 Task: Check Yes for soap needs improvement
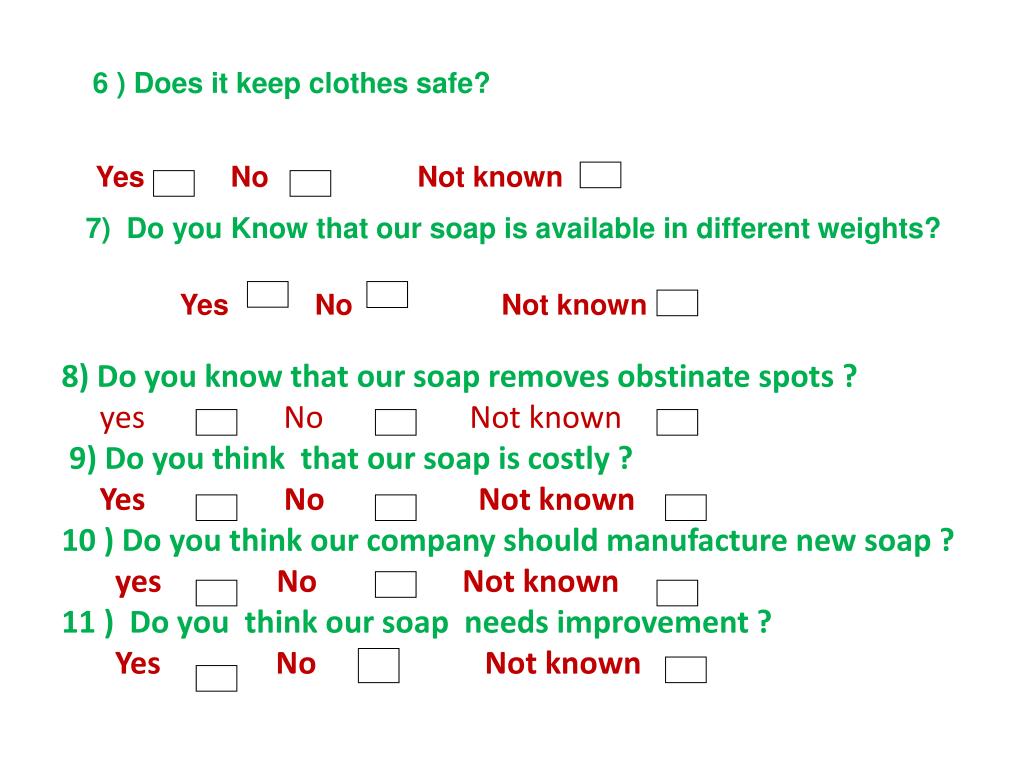coord(216,678)
